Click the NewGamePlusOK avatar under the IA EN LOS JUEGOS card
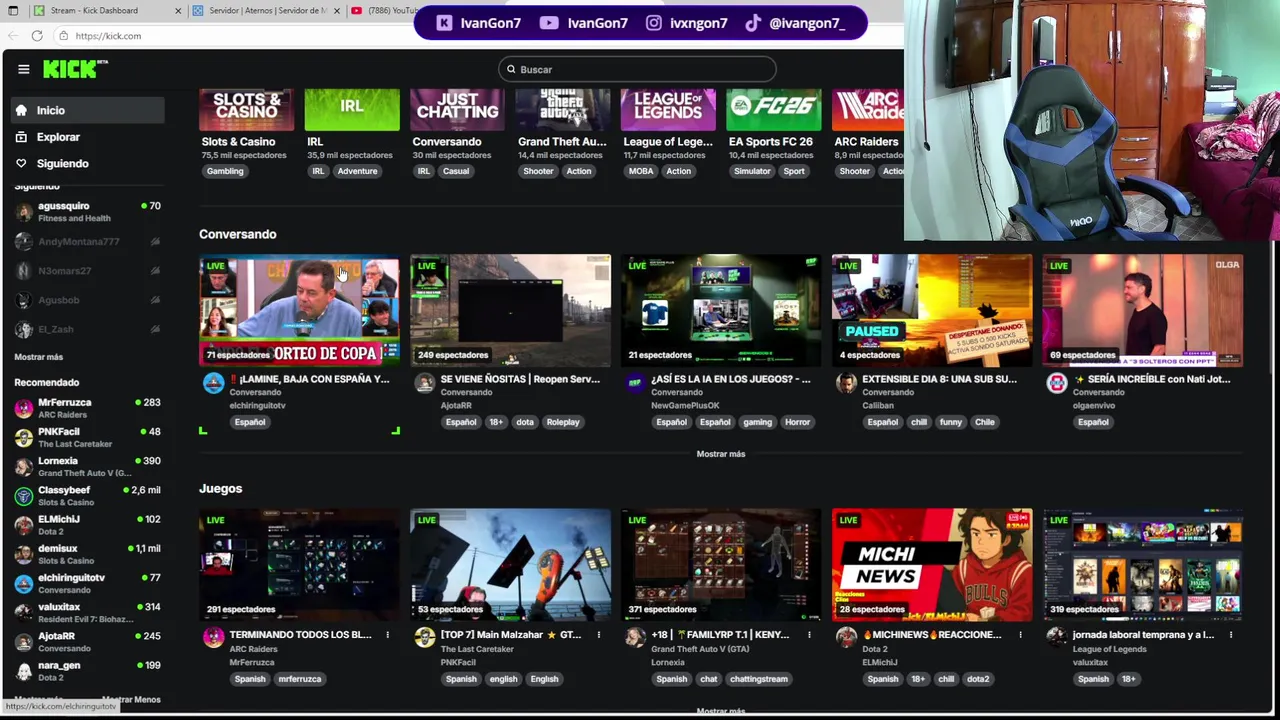The width and height of the screenshot is (1280, 720). point(635,383)
